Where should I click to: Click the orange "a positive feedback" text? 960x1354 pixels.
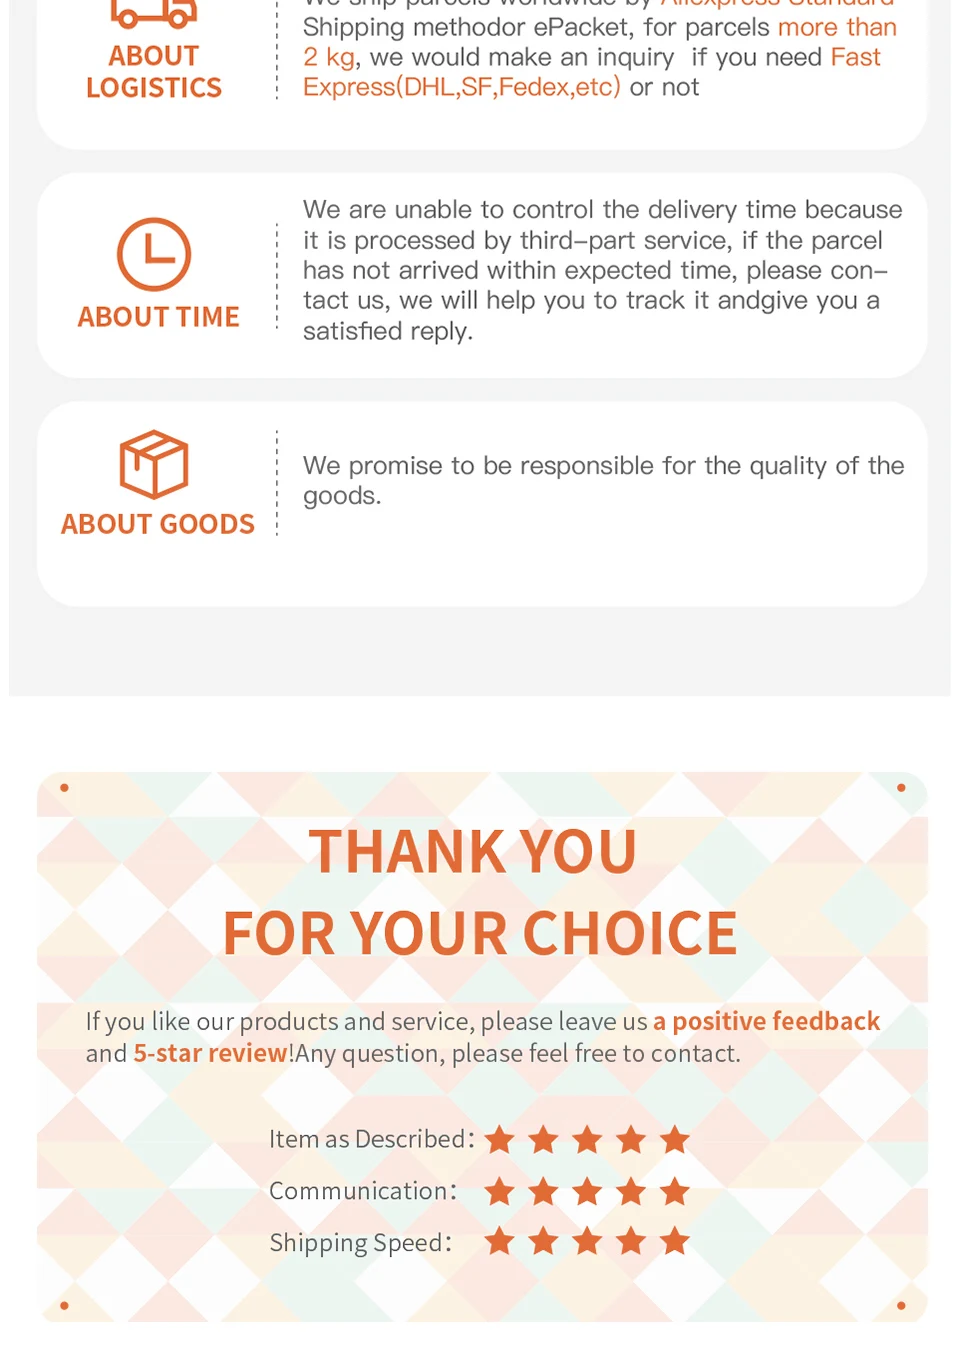click(x=766, y=1021)
